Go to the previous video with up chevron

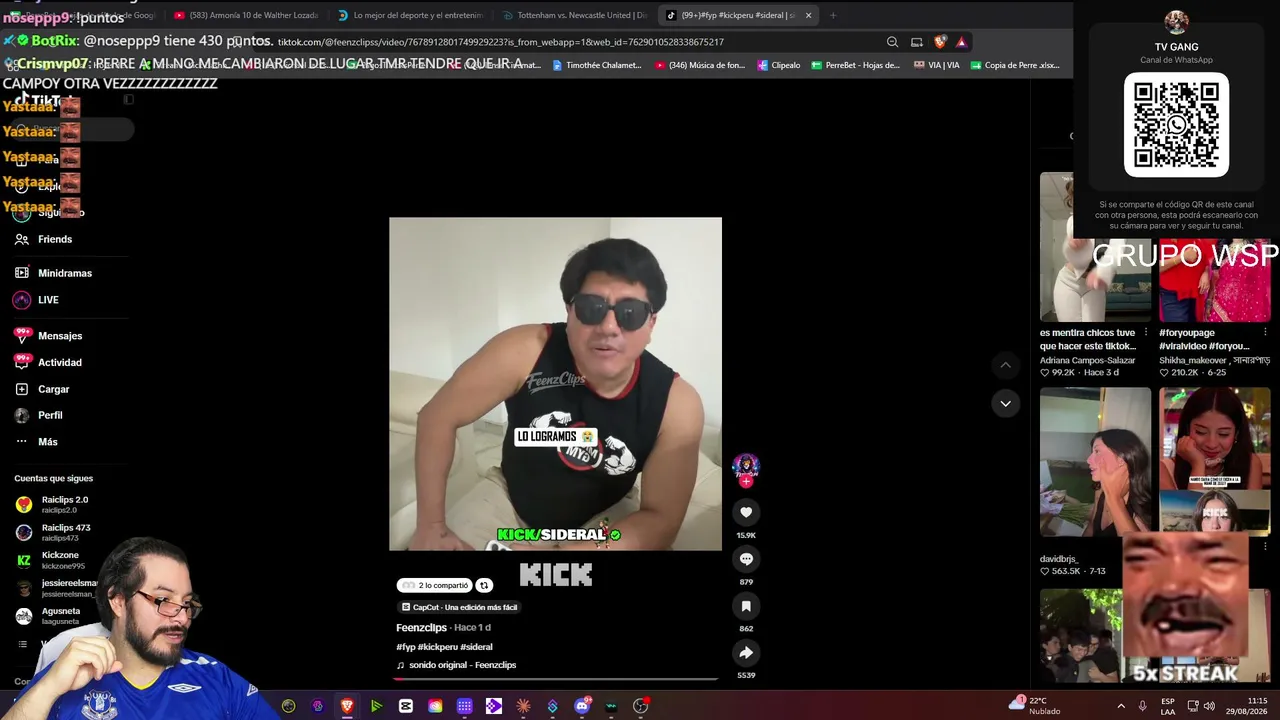click(x=1005, y=366)
